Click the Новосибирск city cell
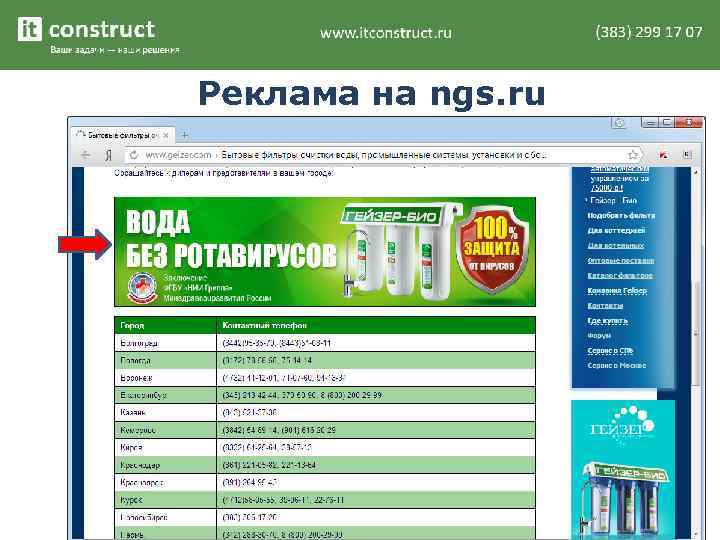The height and width of the screenshot is (540, 720). [x=165, y=517]
